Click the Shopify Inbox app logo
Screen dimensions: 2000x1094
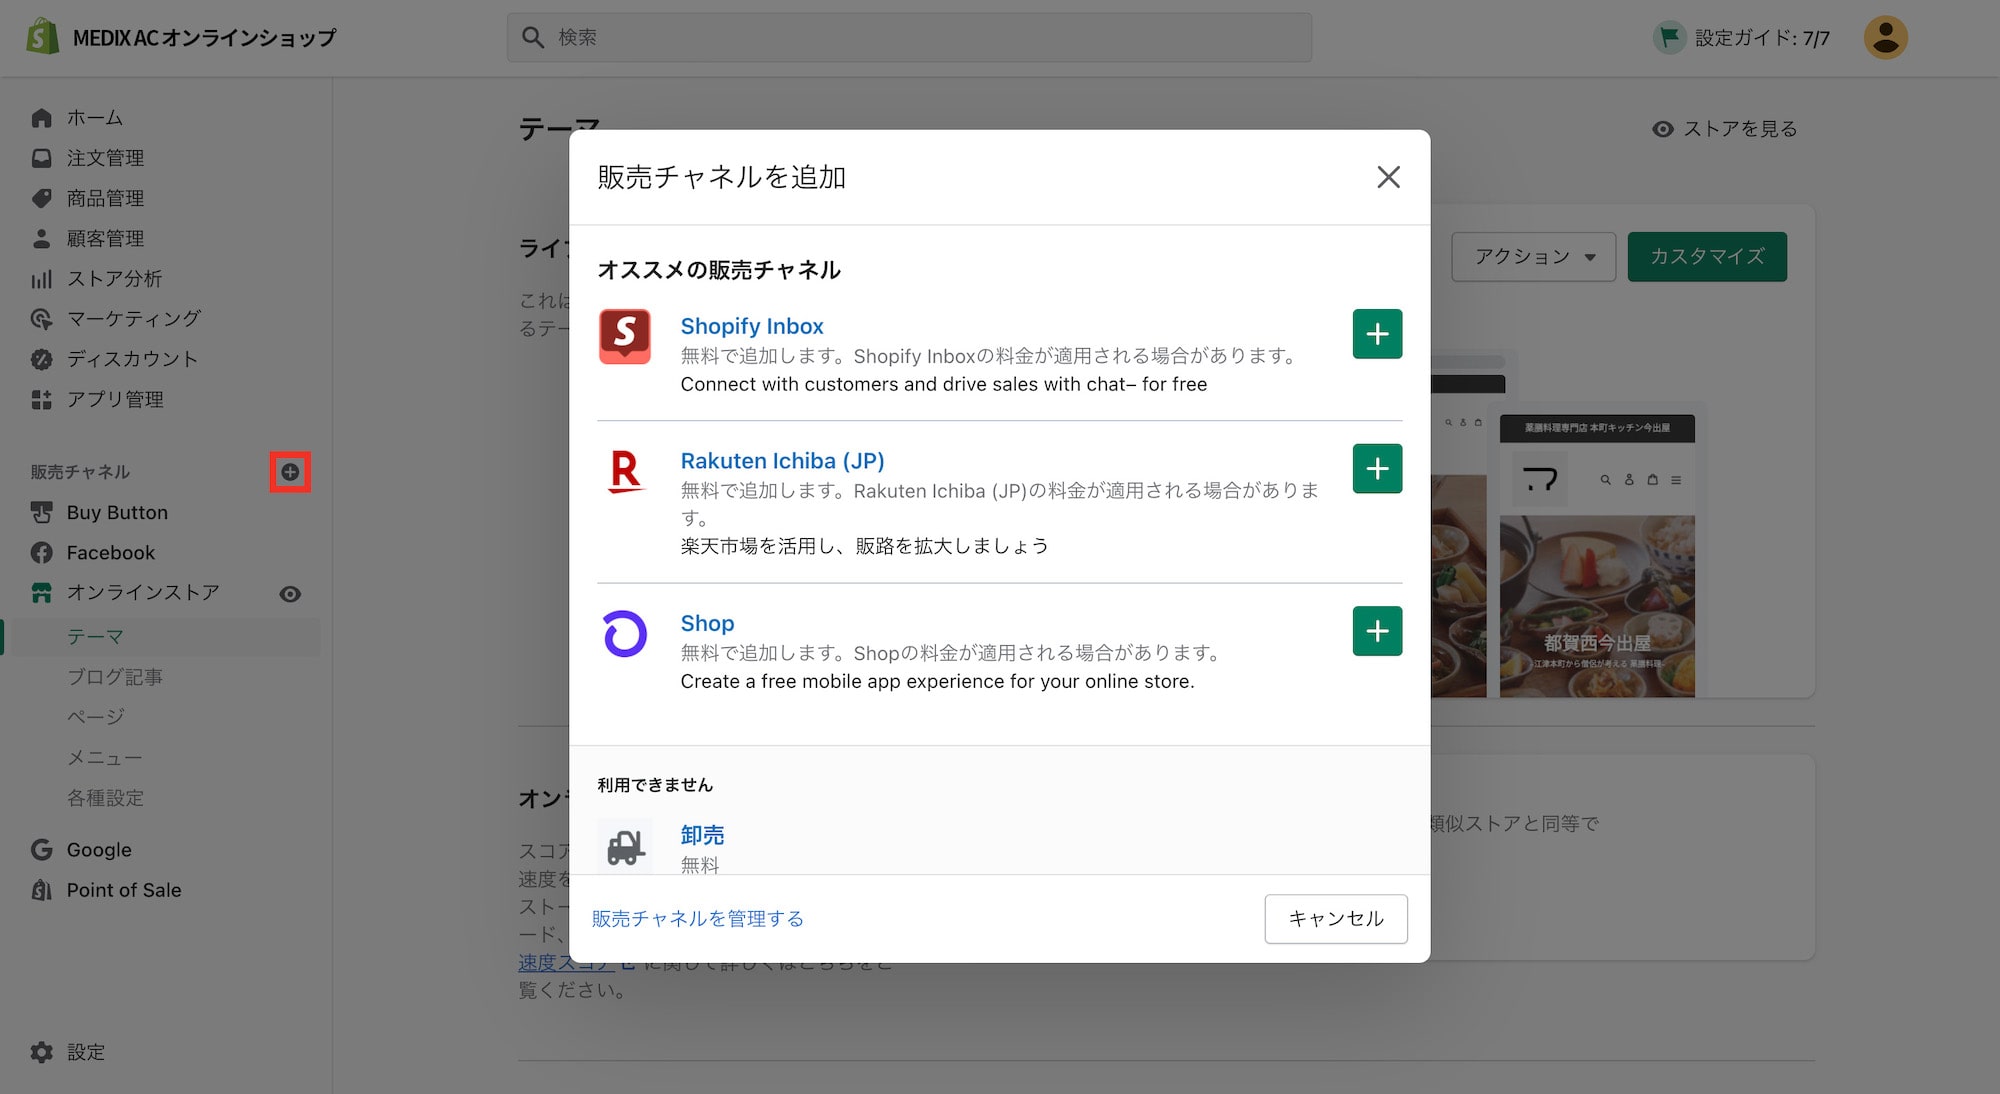tap(625, 336)
